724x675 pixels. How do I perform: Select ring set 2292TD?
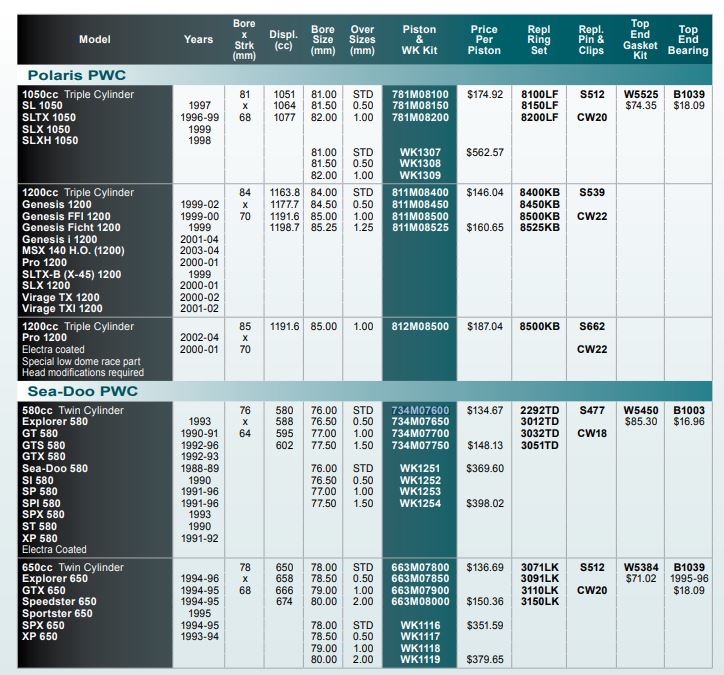pos(539,410)
